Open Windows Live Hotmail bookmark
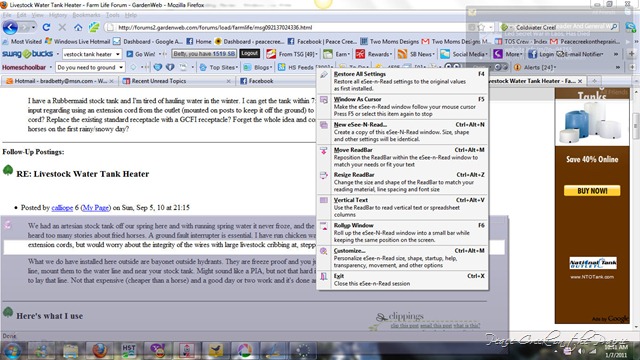Screen dimensions: 640x360 (x=78, y=42)
